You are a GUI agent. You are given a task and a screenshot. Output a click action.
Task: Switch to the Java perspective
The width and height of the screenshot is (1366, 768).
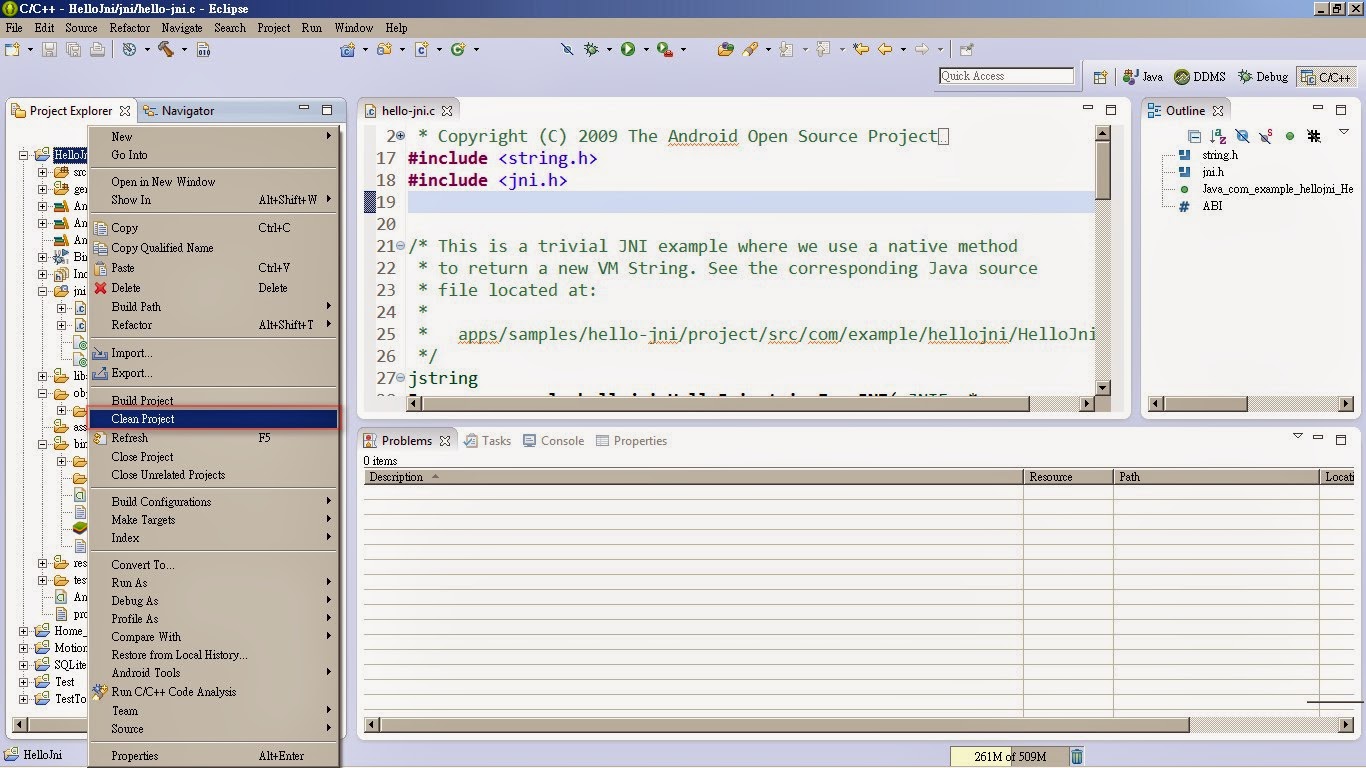[1143, 77]
